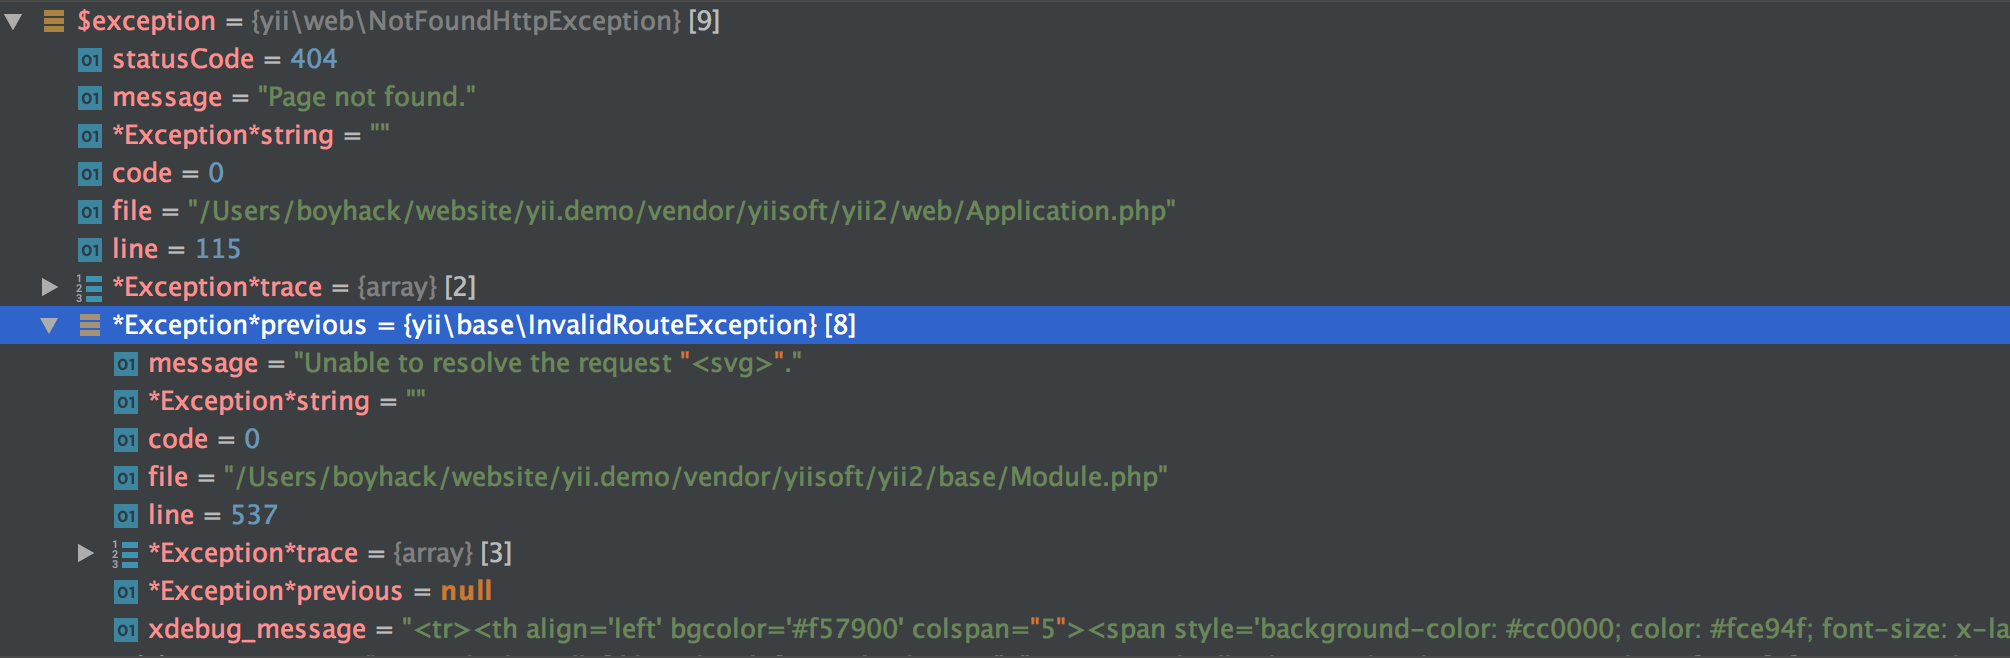The width and height of the screenshot is (2010, 658).
Task: Collapse *Exception*previous InvalidRouteException node
Action: tap(49, 325)
